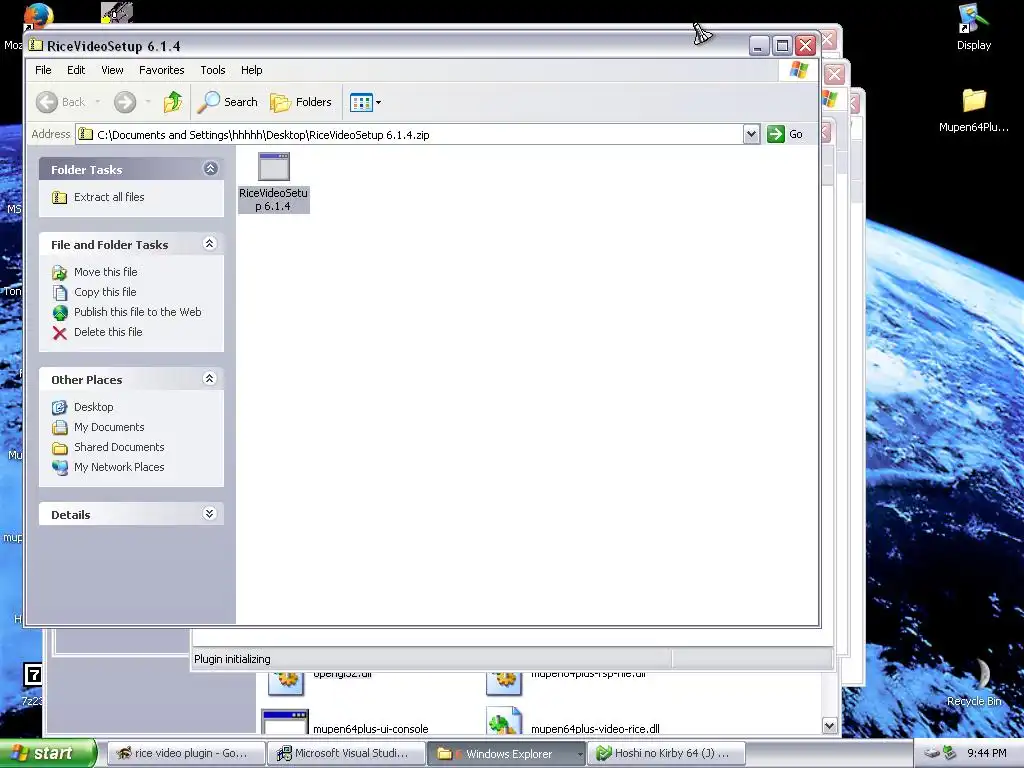Click the red X Delete icon
1024x768 pixels.
pyautogui.click(x=59, y=333)
